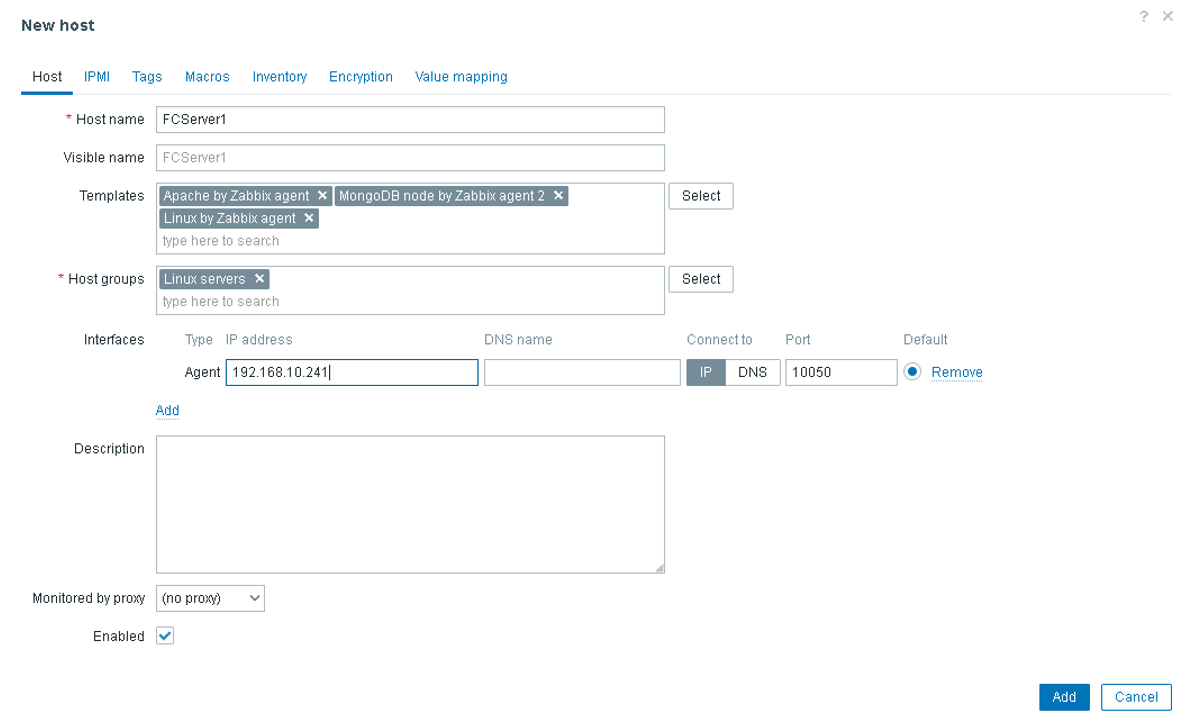
Task: Click Select button next to Host groups
Action: tap(701, 279)
